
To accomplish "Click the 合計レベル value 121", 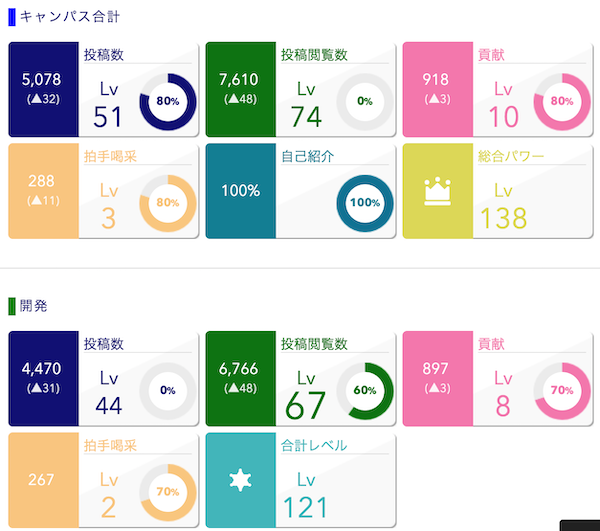I will 305,506.
